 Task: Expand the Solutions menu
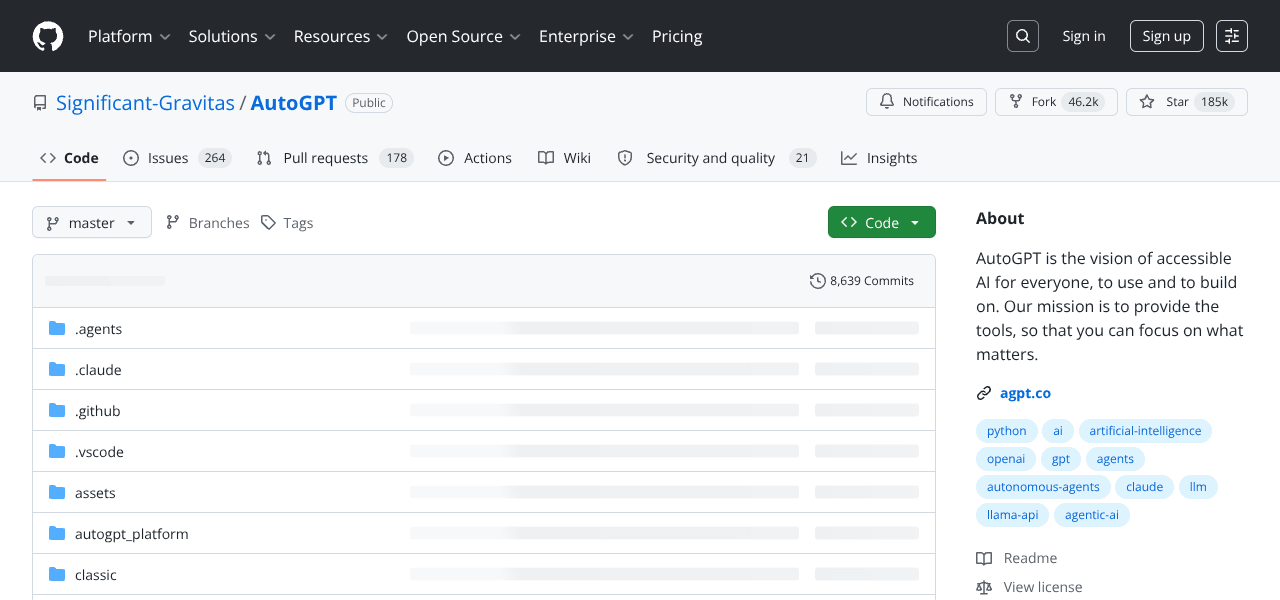click(x=231, y=36)
